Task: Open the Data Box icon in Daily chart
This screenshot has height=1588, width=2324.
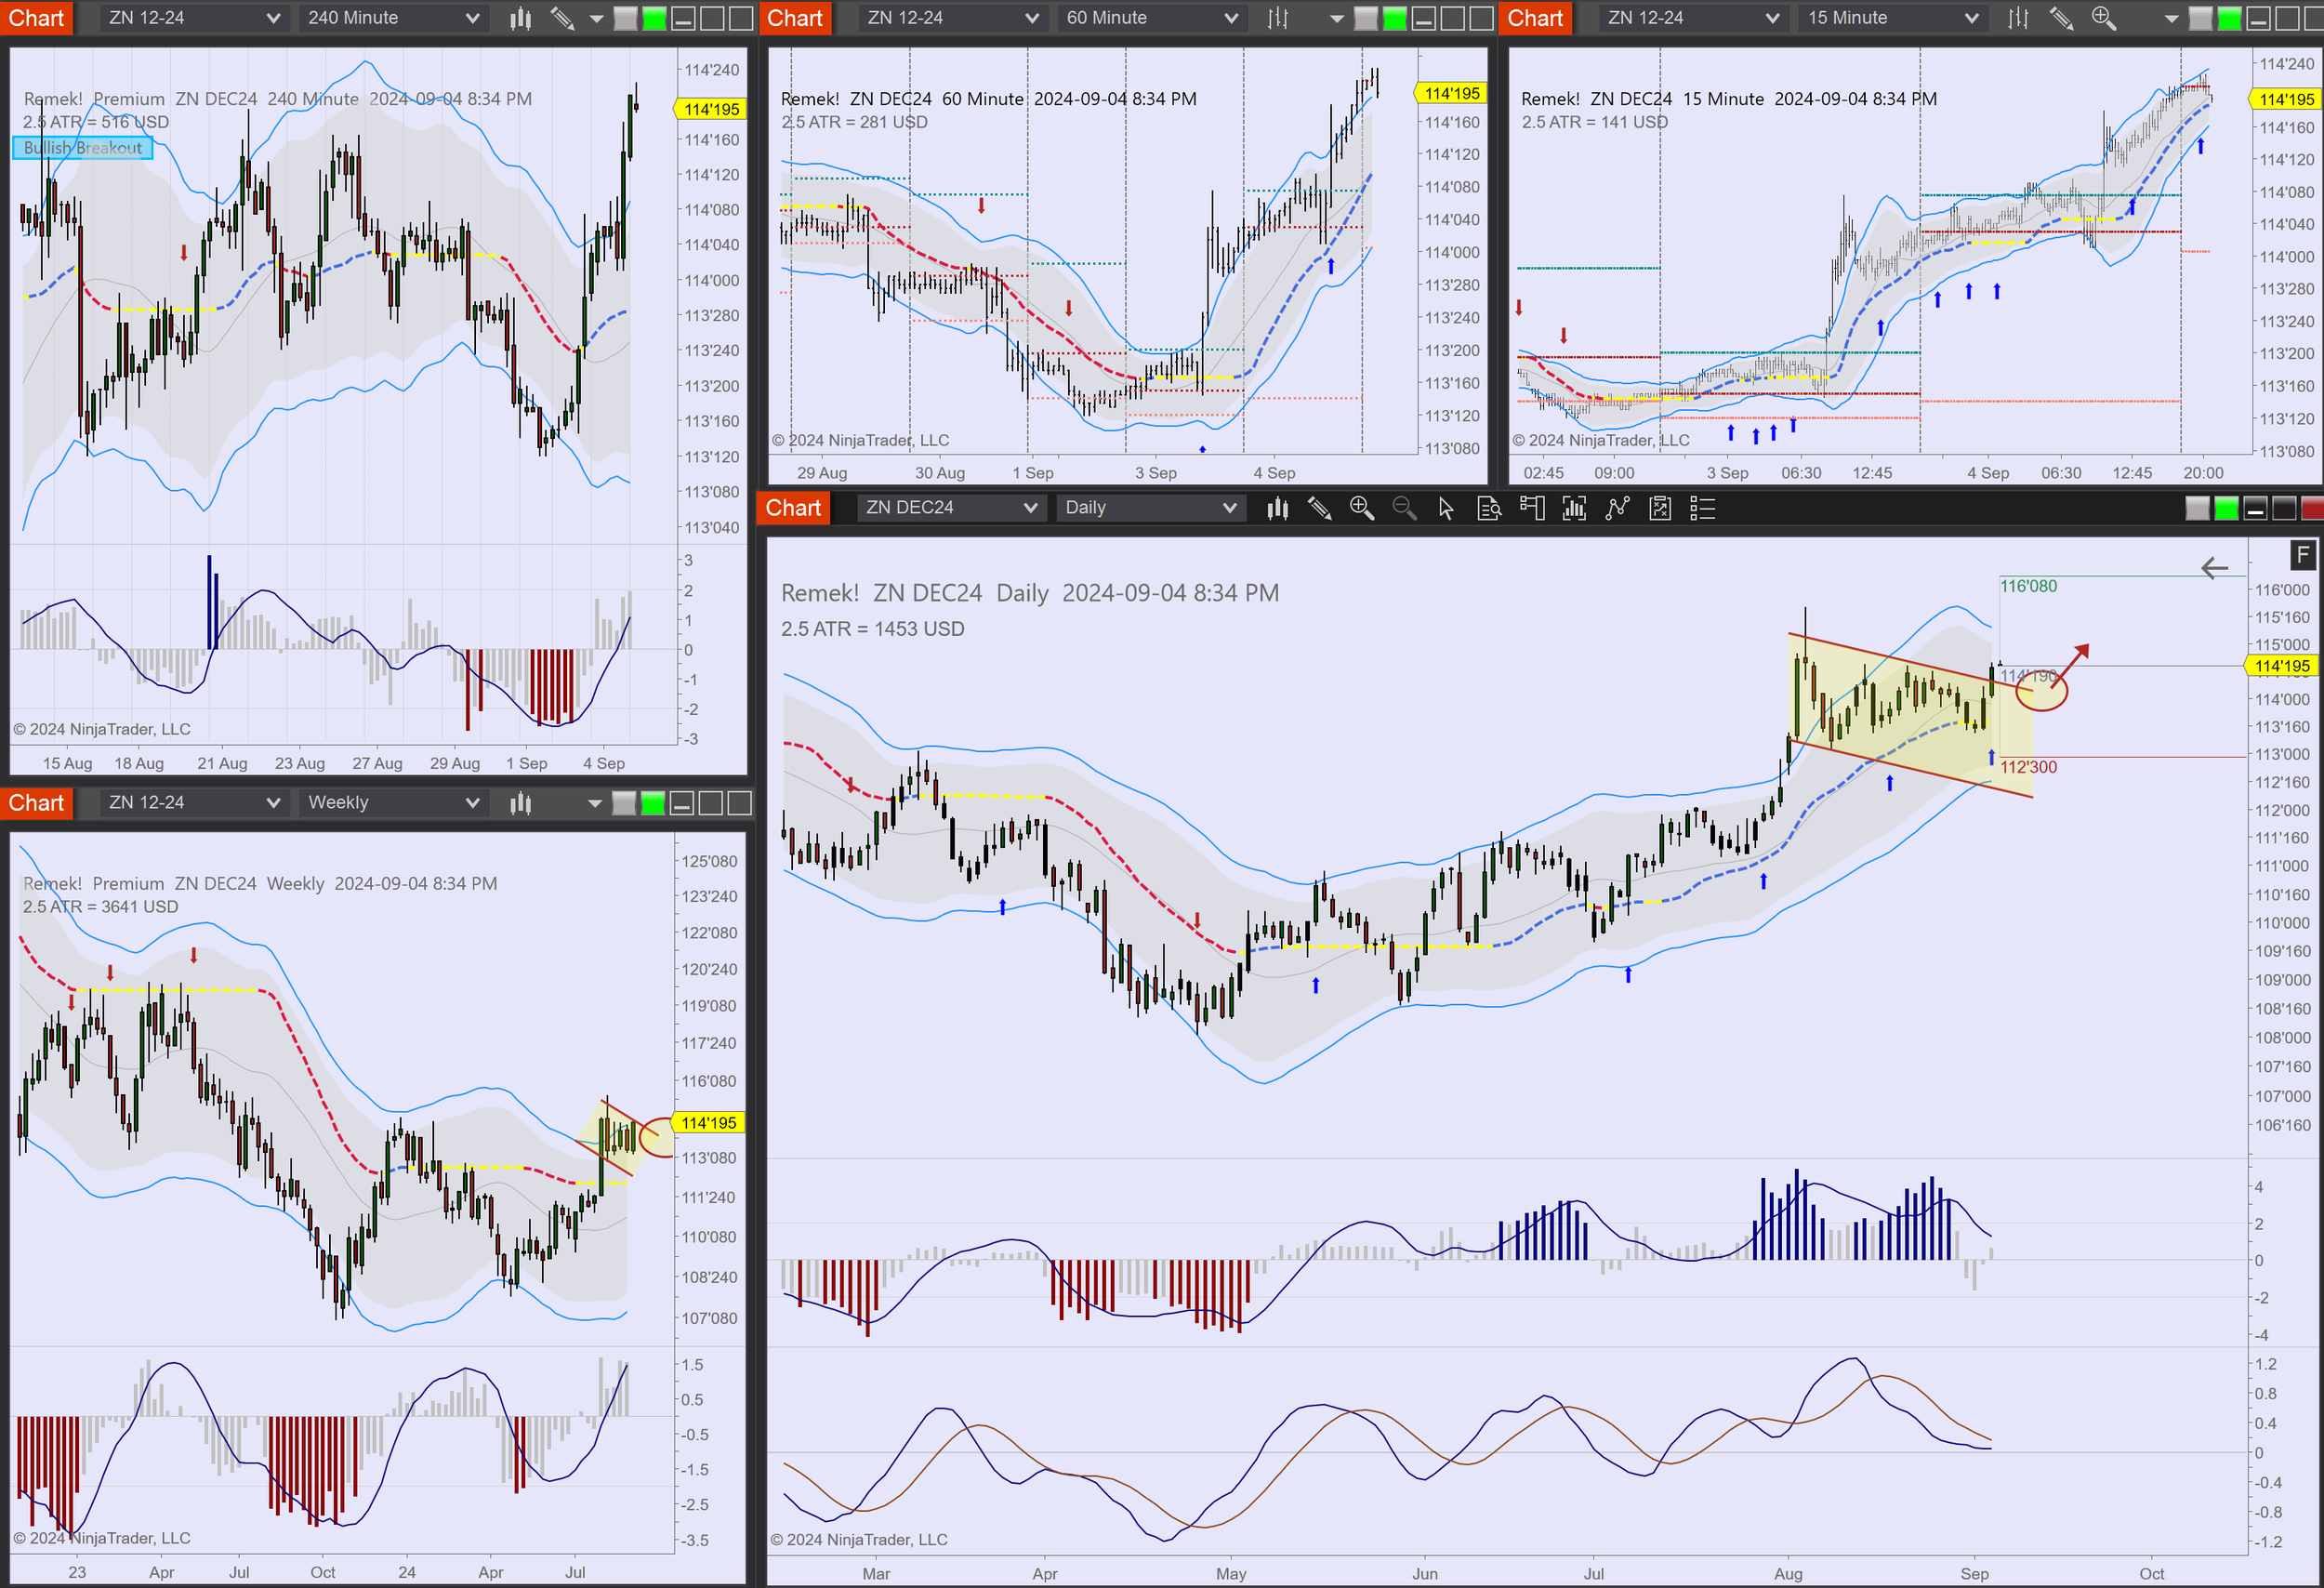Action: 1489,508
